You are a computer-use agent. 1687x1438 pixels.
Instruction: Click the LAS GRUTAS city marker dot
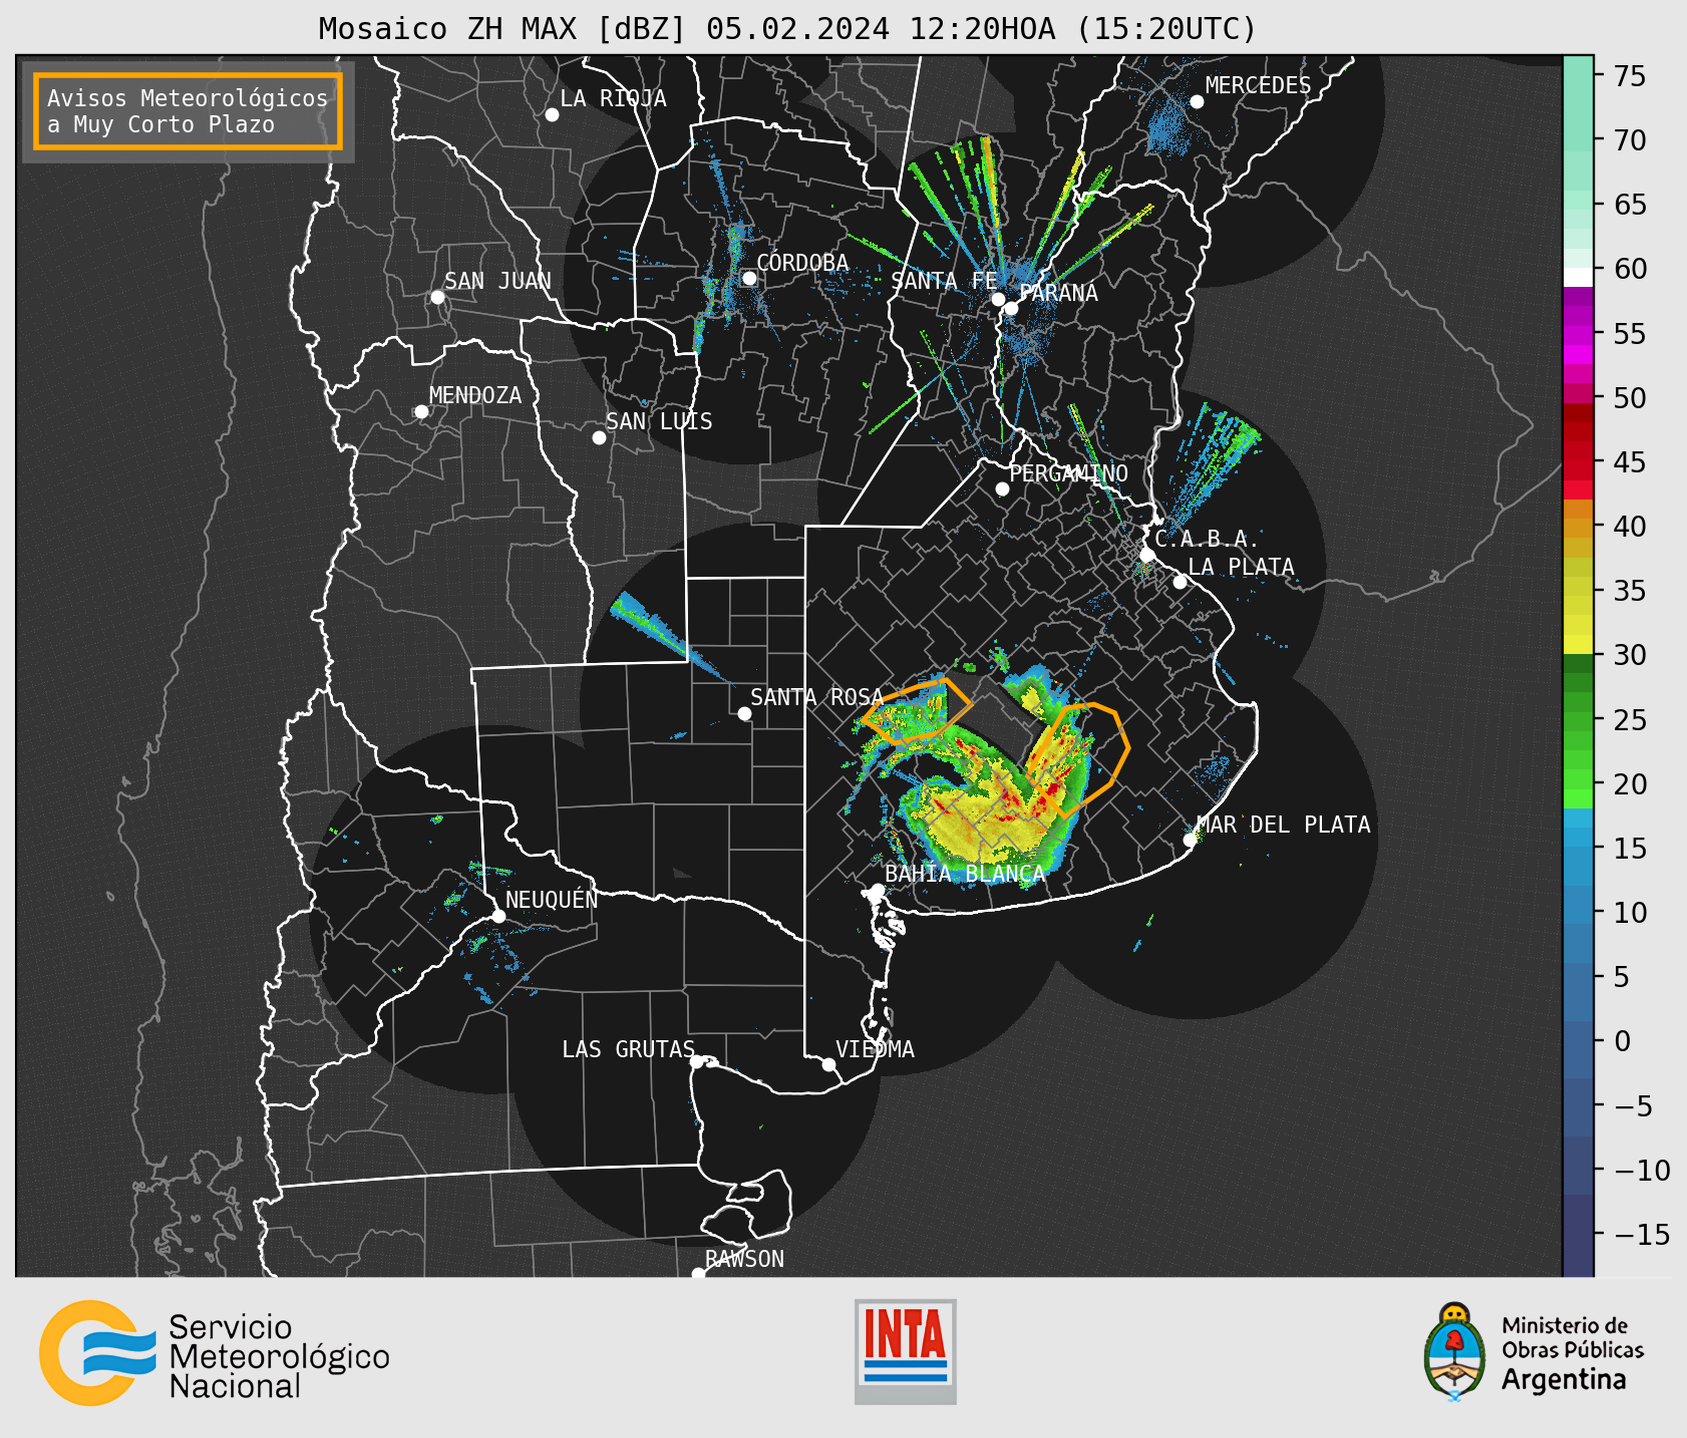tap(697, 1062)
